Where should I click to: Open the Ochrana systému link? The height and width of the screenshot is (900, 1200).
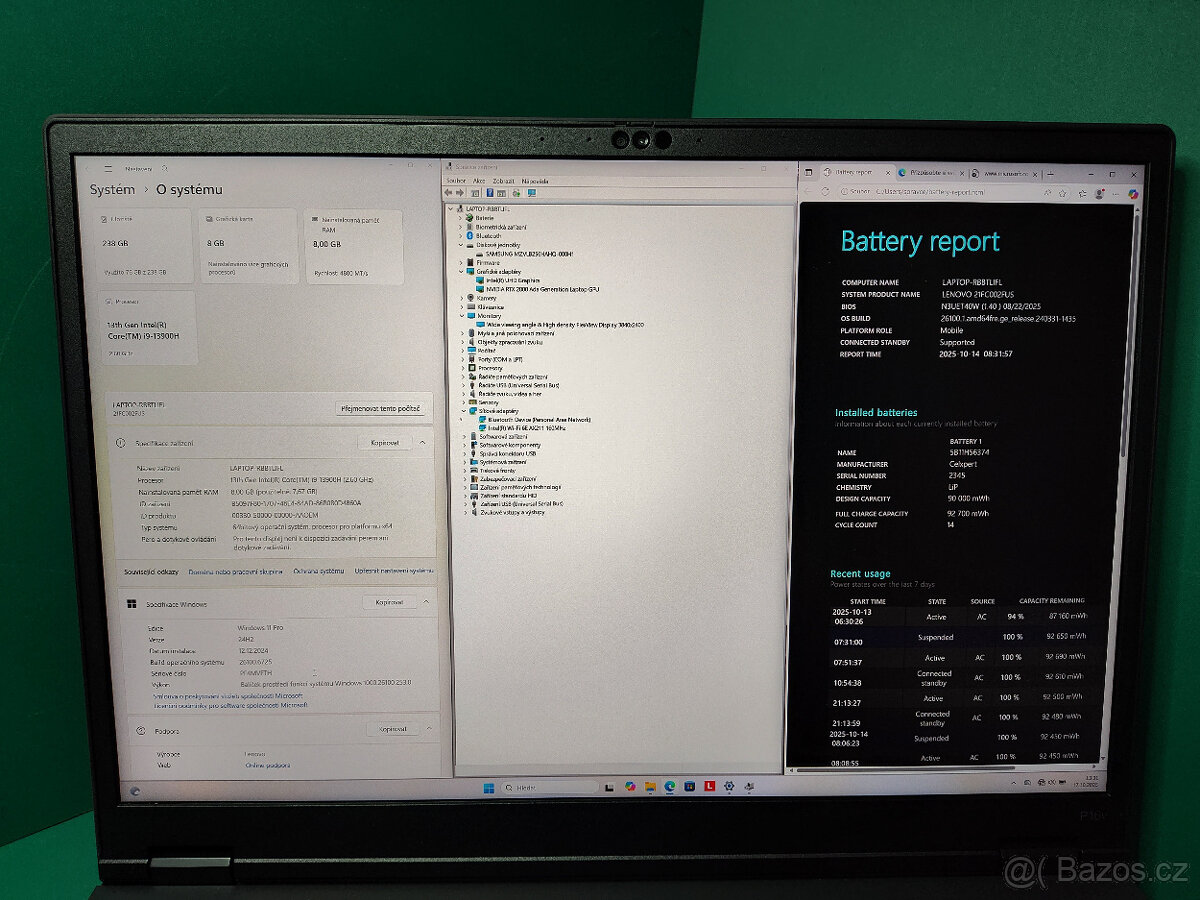[318, 571]
